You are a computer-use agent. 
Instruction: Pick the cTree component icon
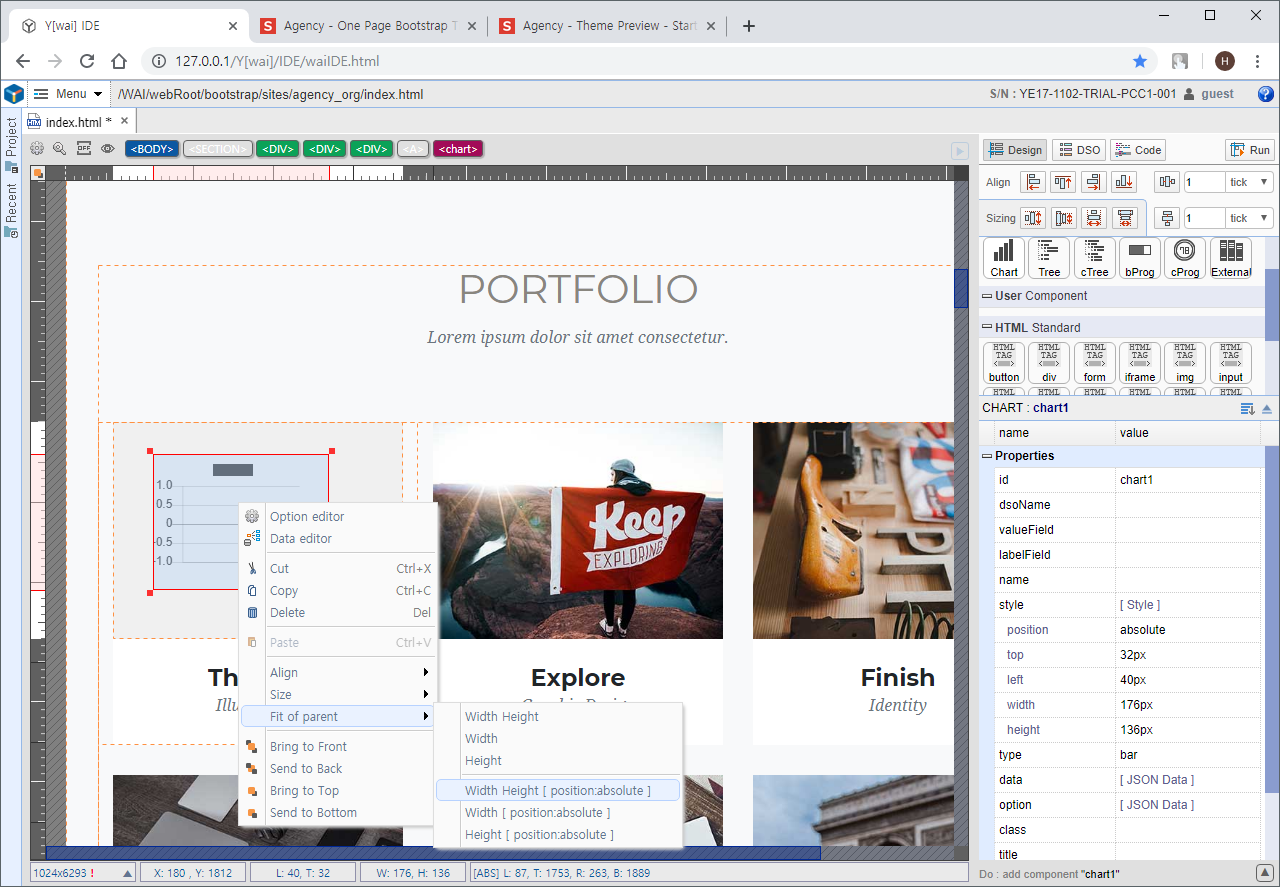click(x=1094, y=257)
